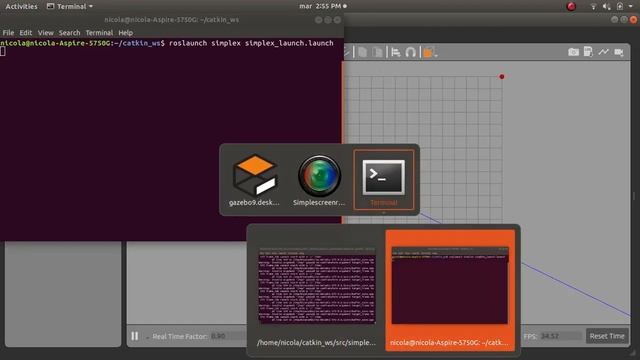Image resolution: width=640 pixels, height=360 pixels.
Task: Click the red recording indicator in top bar
Action: [x=571, y=6]
